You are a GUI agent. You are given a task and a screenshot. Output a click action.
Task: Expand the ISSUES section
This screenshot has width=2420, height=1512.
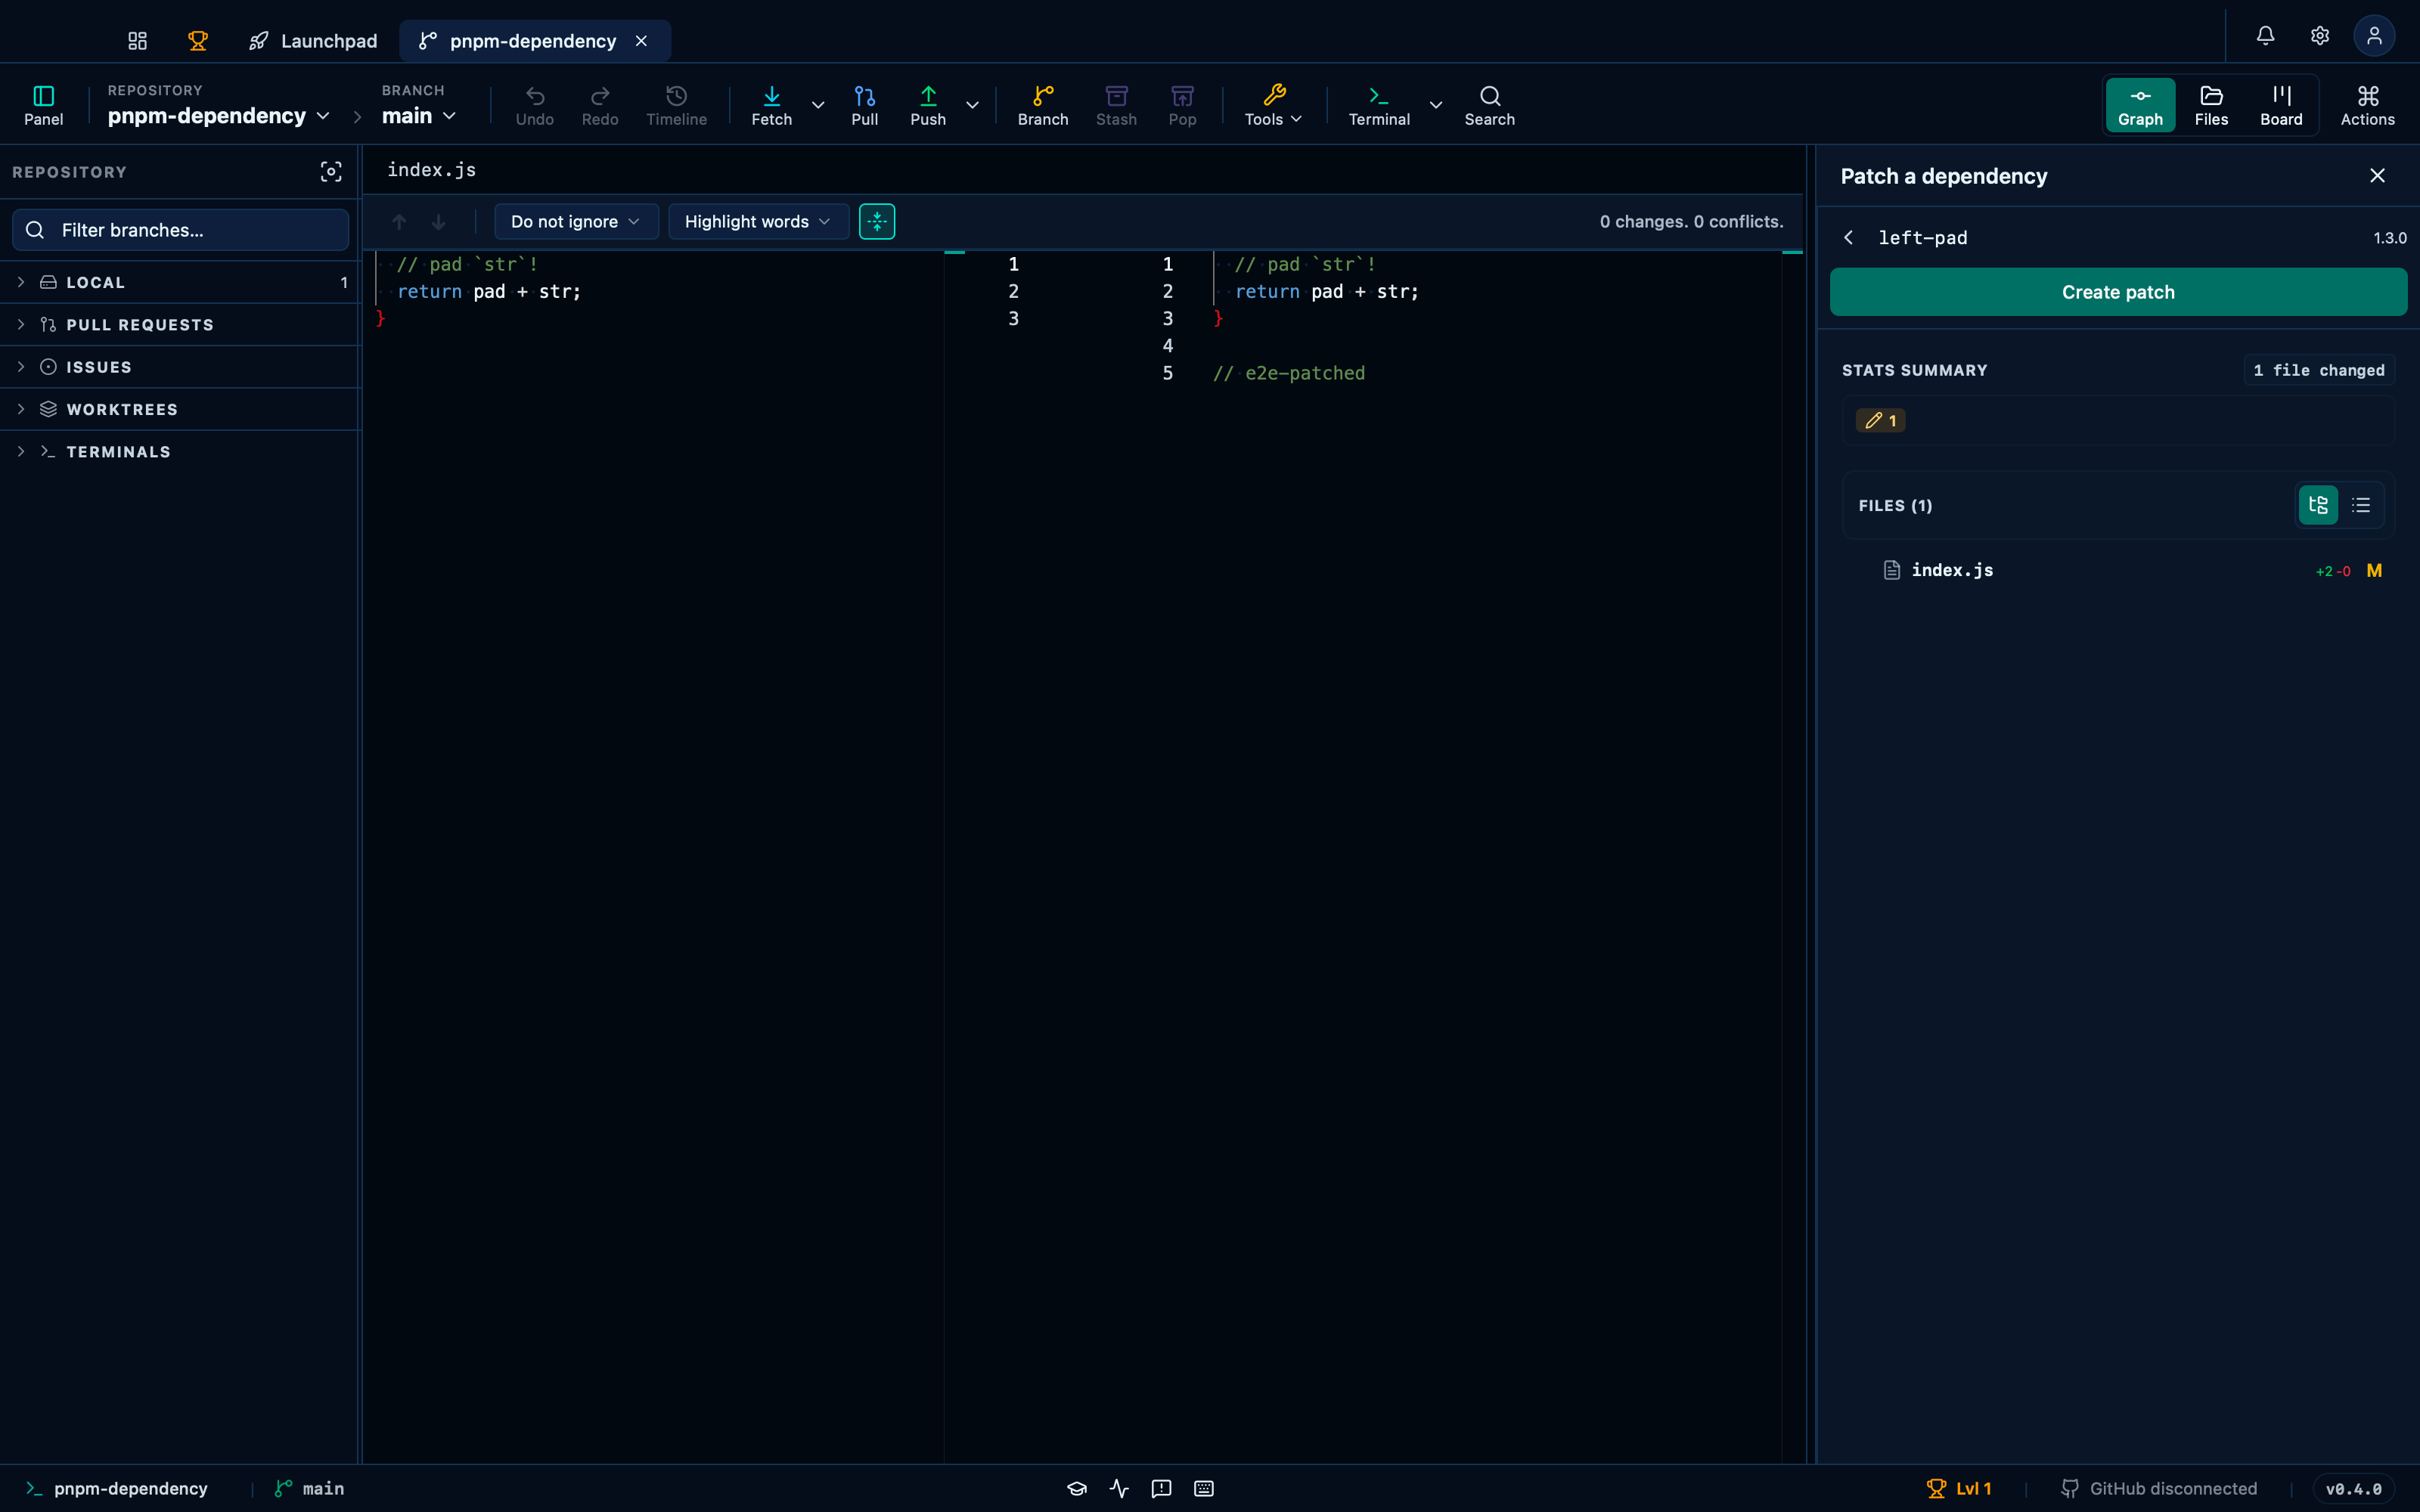(x=180, y=367)
